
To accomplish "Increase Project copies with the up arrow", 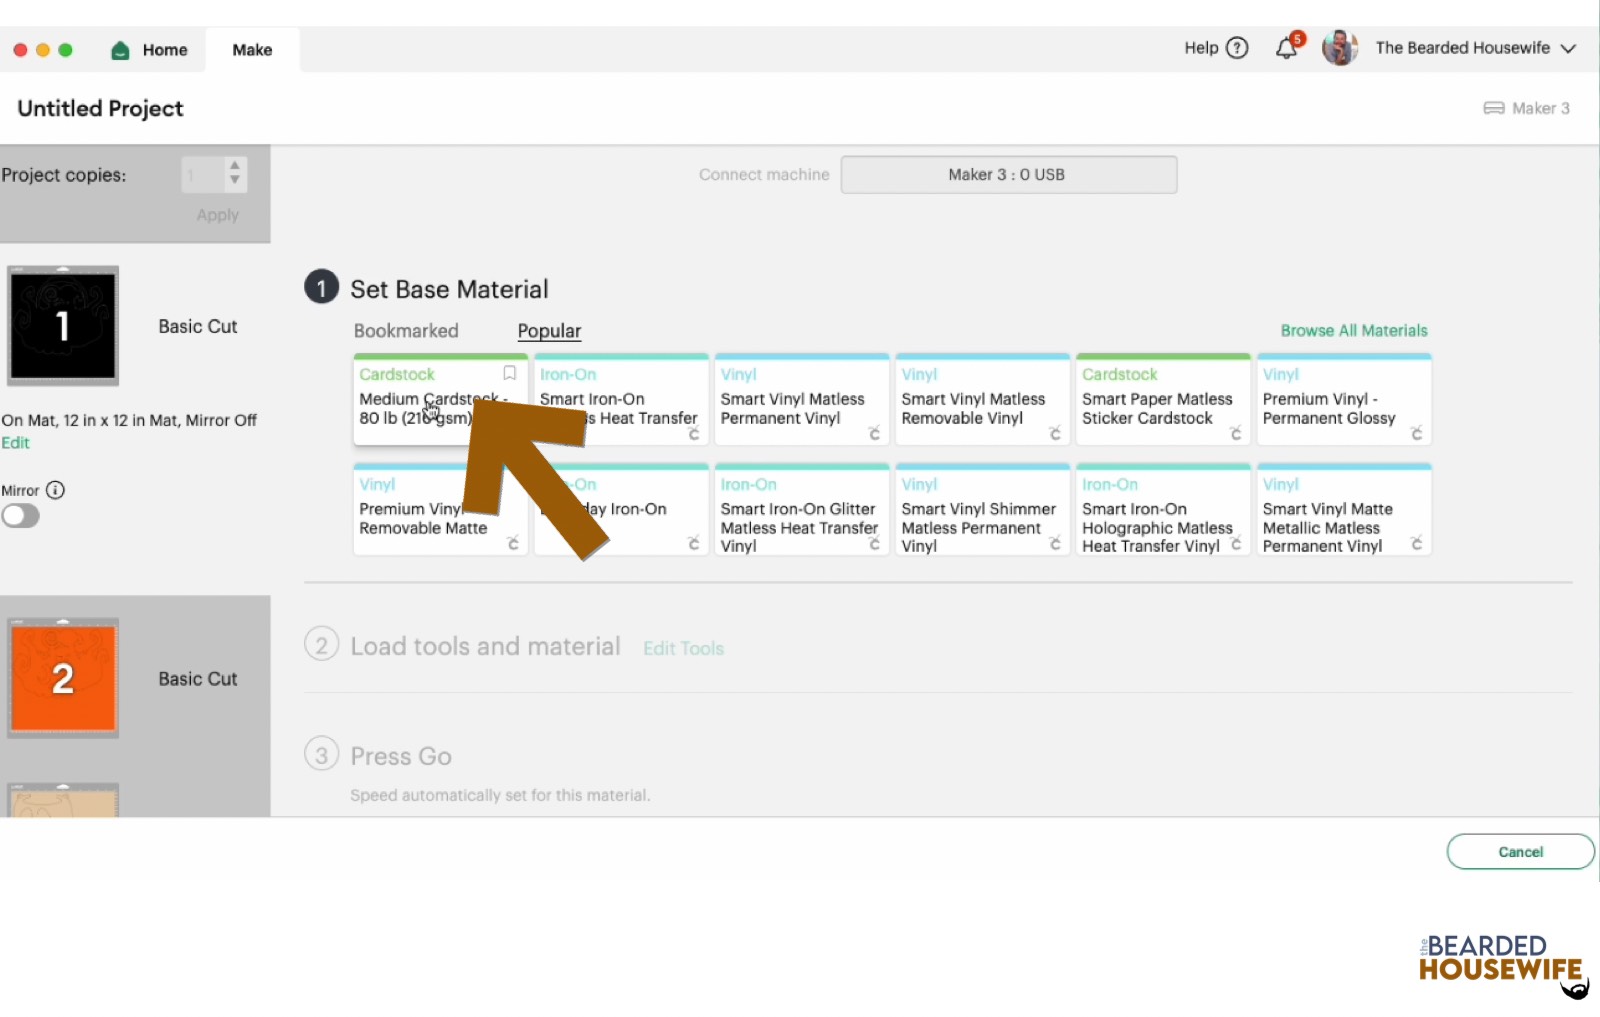I will click(x=234, y=167).
